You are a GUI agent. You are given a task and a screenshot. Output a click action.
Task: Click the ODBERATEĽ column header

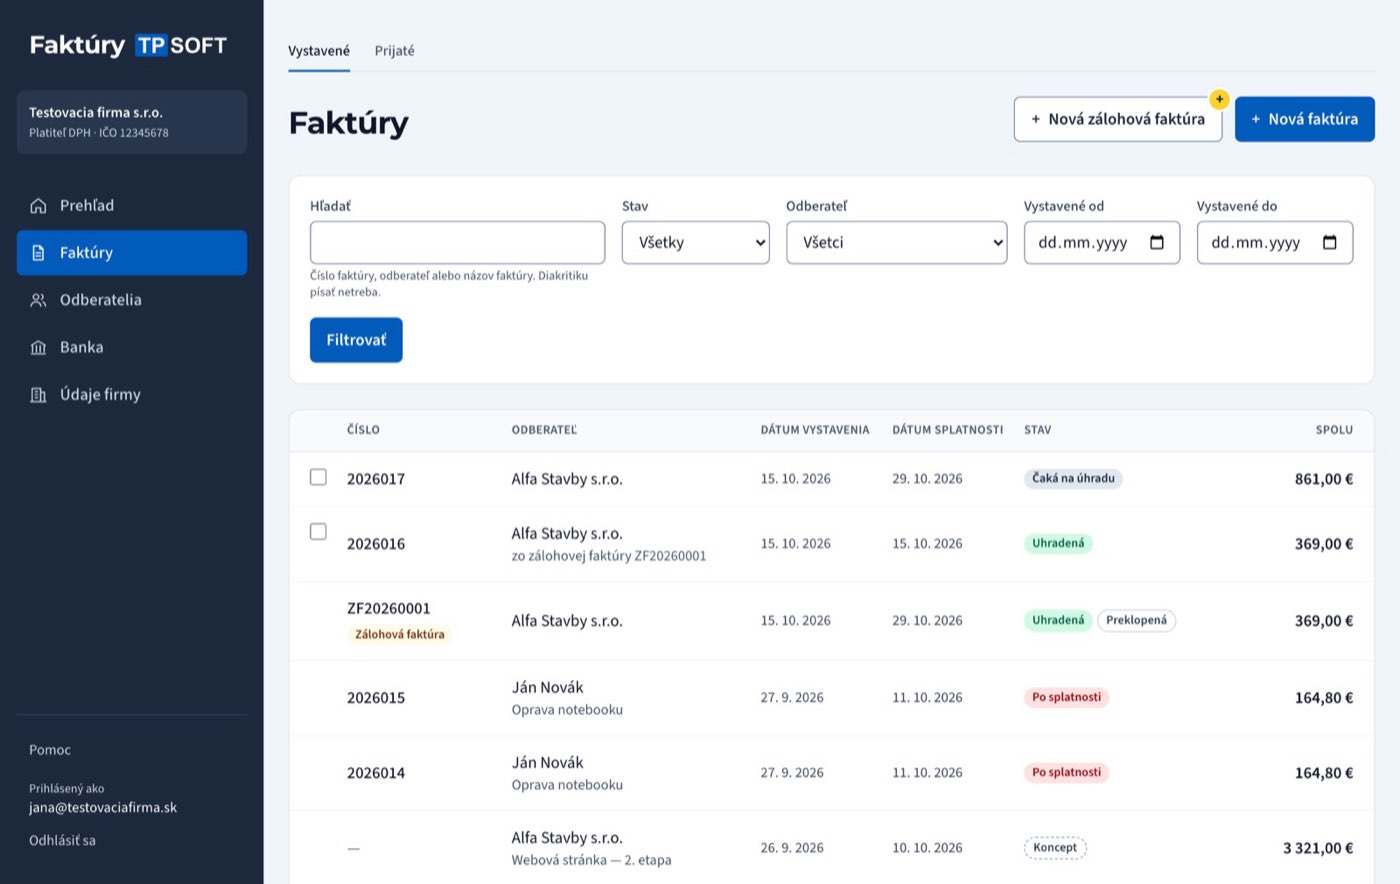click(x=544, y=430)
